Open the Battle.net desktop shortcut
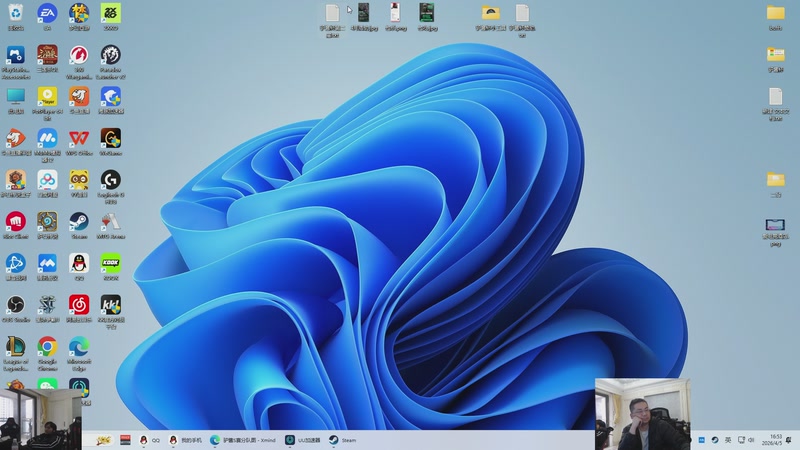800x450 pixels. [16, 264]
